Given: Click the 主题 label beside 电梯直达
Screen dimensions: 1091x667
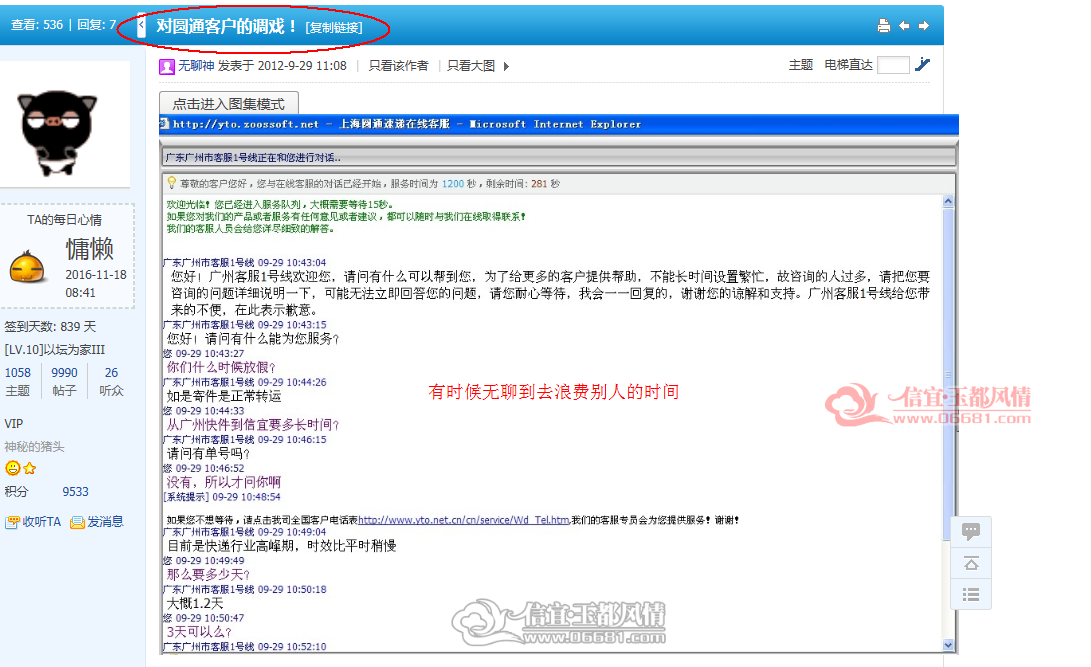Looking at the screenshot, I should coord(801,65).
